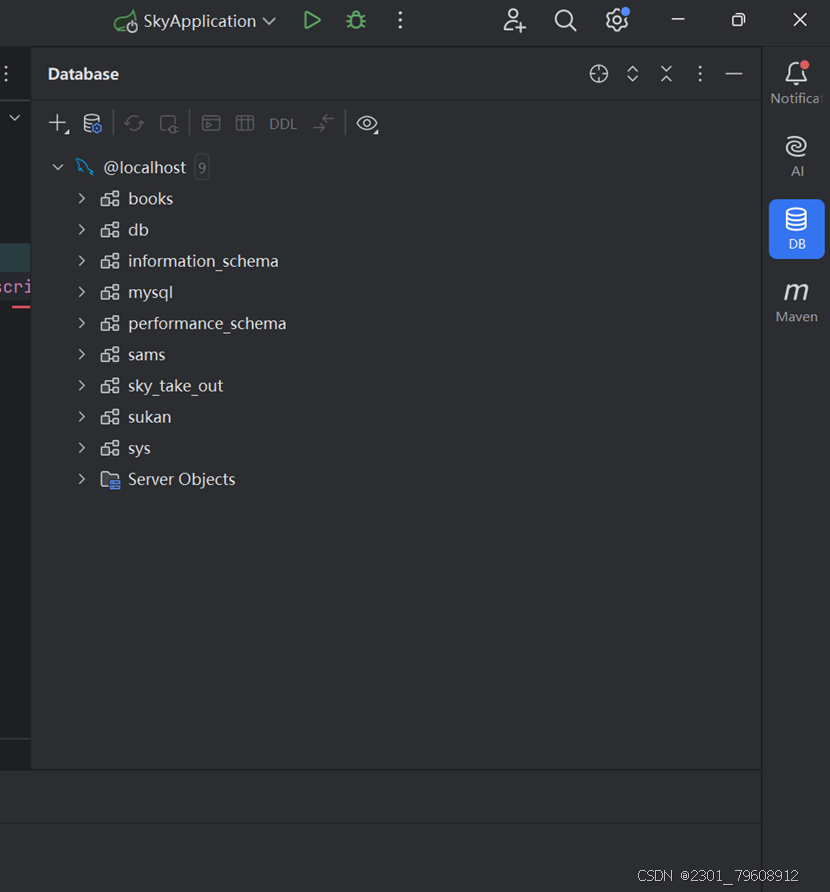830x892 pixels.
Task: Expand the sky_take_out schema
Action: [x=82, y=385]
